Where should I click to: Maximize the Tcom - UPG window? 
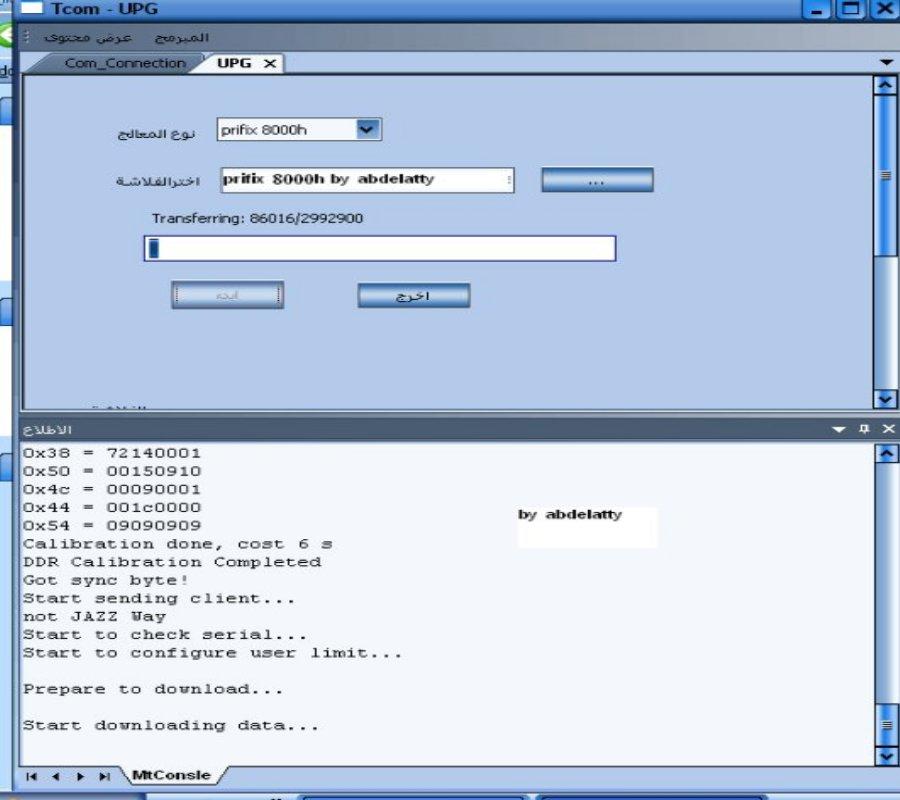click(x=851, y=9)
